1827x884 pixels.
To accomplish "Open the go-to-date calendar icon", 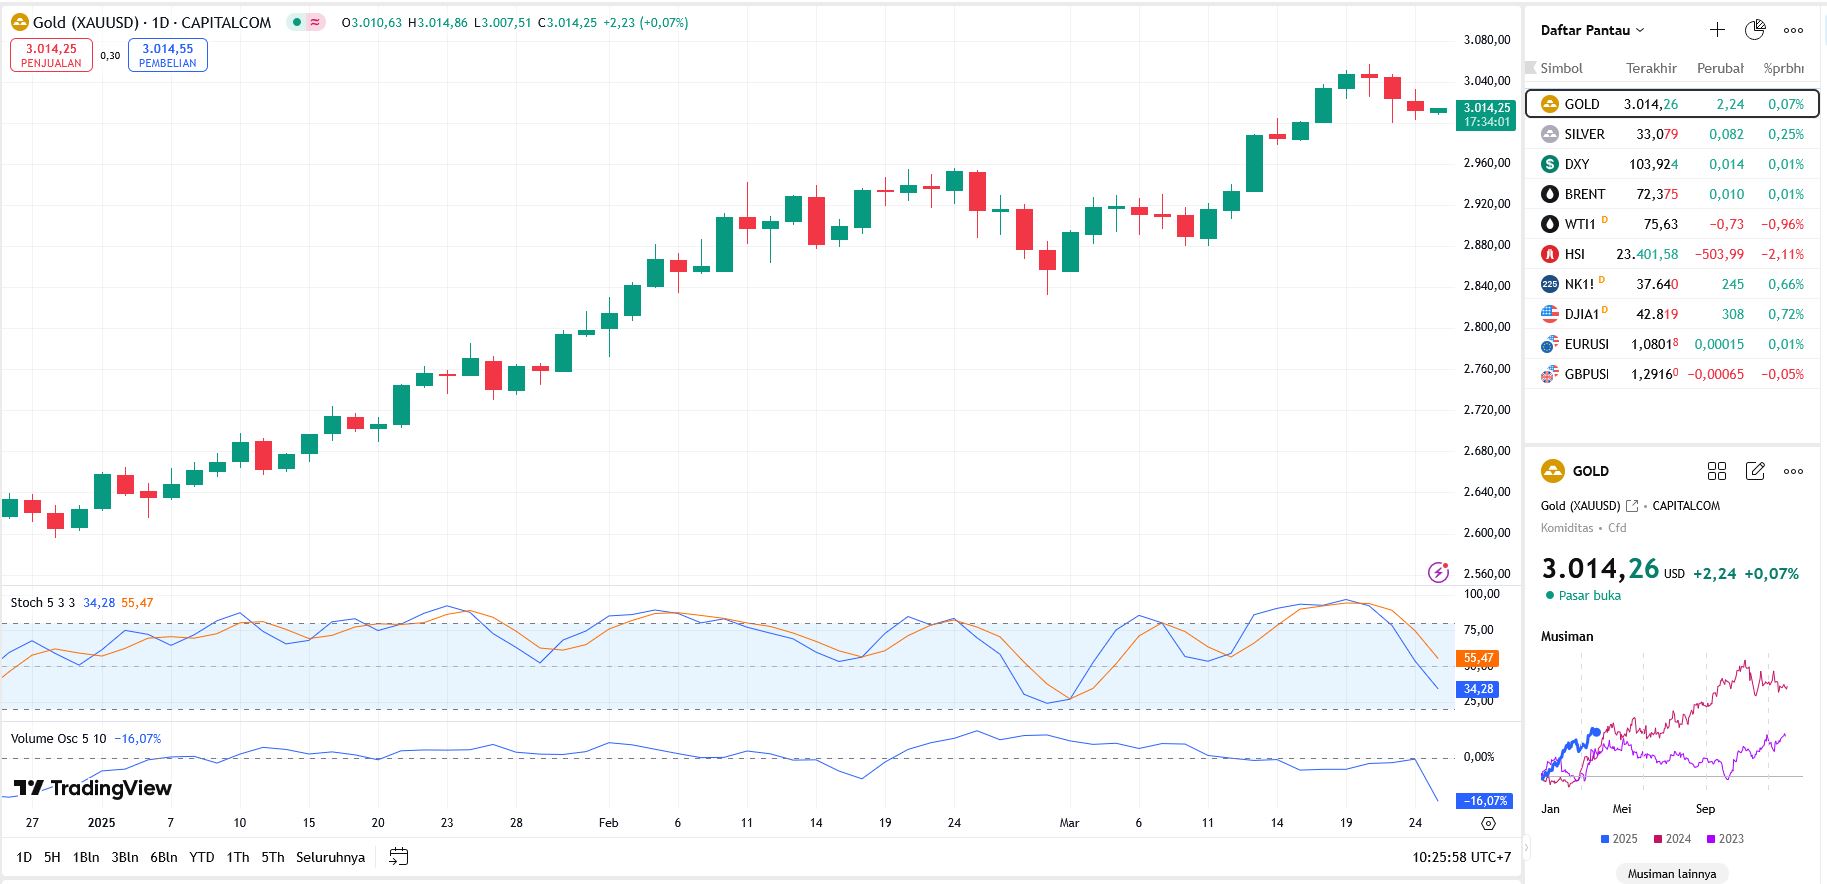I will 398,857.
